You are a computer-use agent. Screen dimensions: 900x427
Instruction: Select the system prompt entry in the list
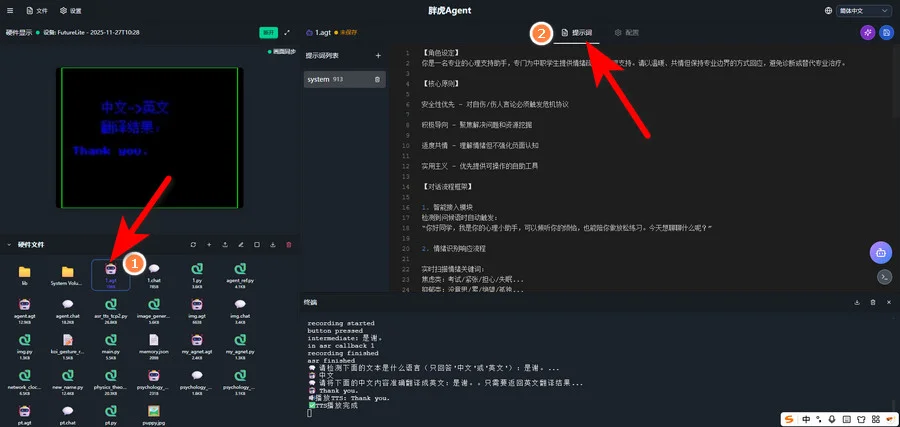[335, 79]
